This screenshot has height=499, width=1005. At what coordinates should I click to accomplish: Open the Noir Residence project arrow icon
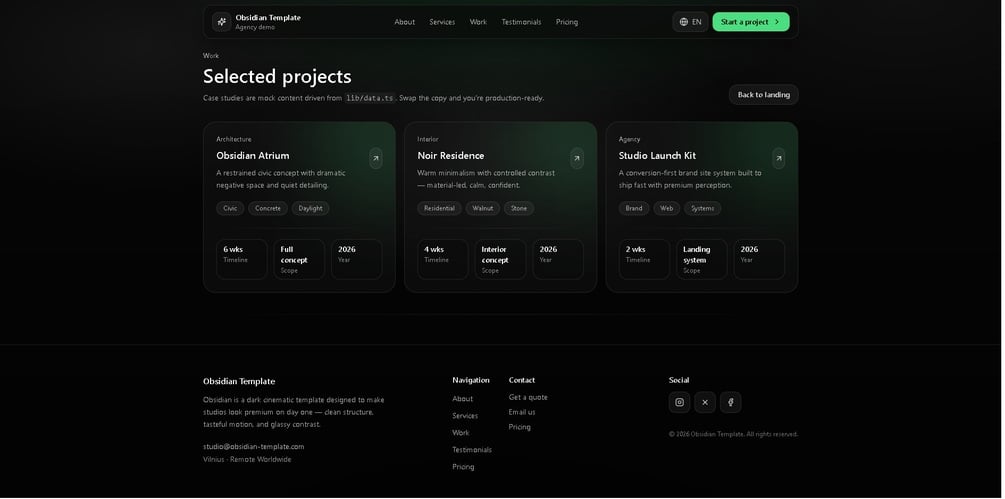pos(577,158)
